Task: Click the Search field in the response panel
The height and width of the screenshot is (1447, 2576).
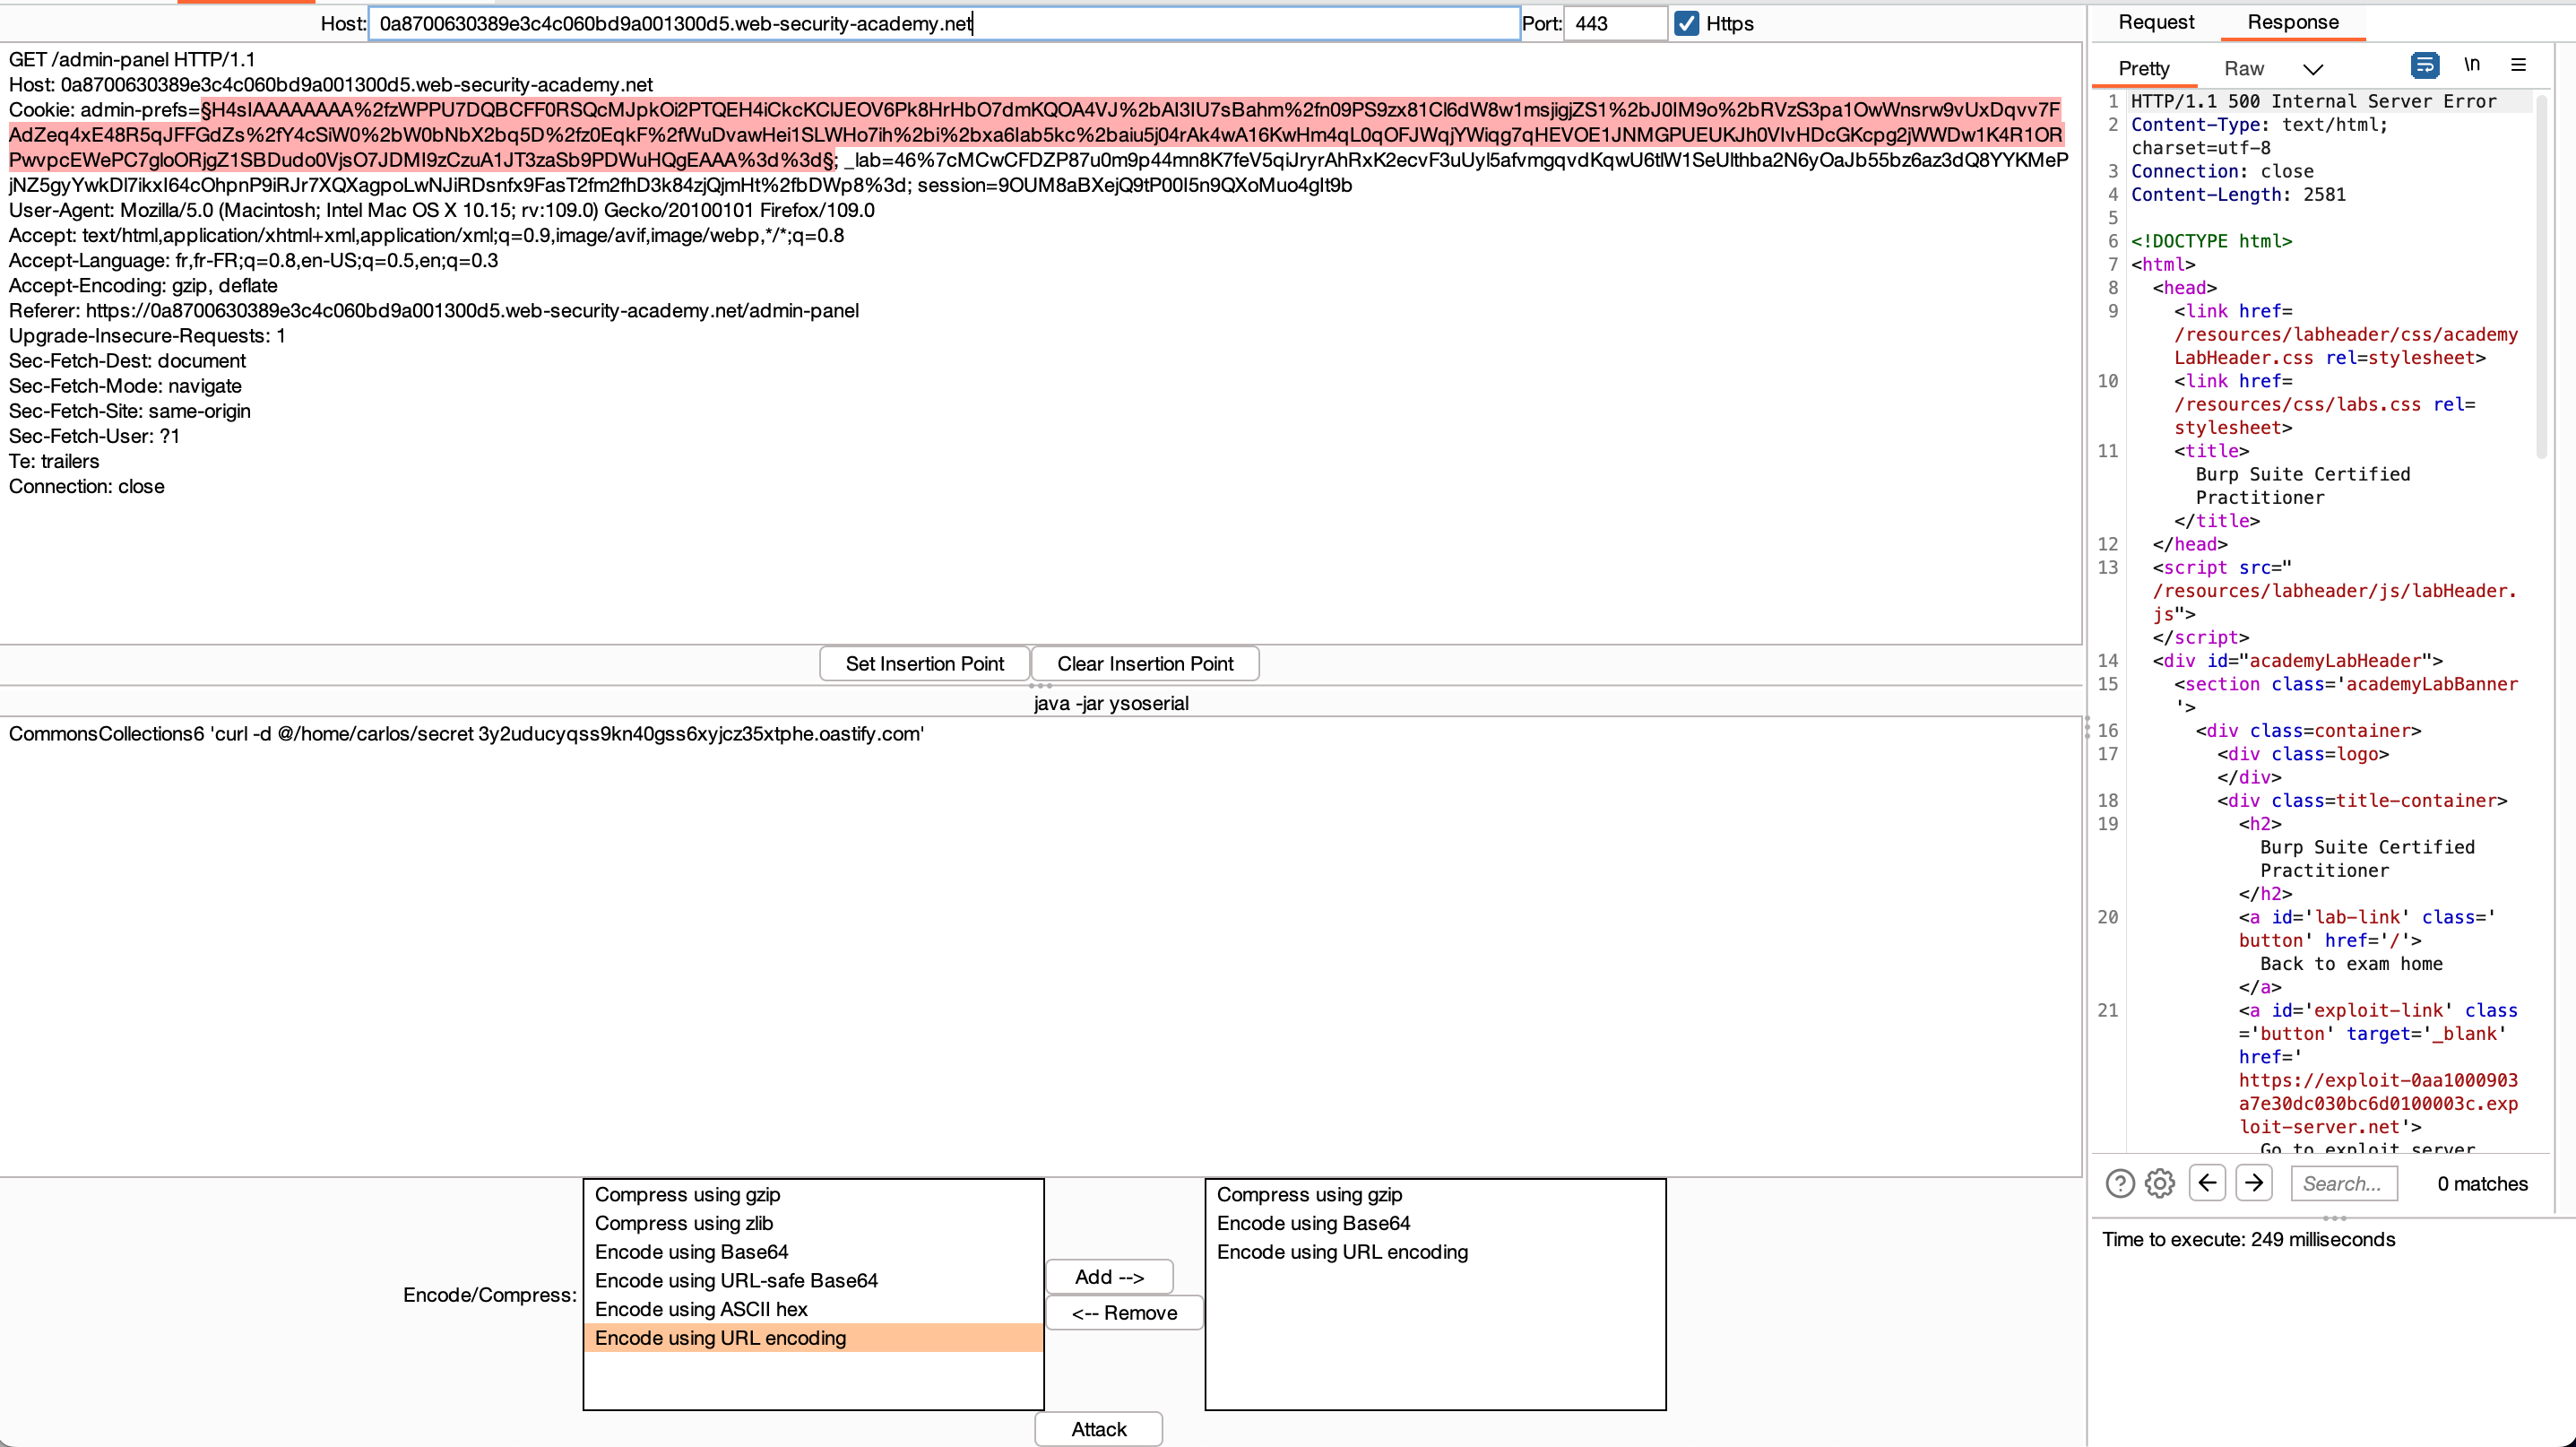Action: tap(2344, 1183)
